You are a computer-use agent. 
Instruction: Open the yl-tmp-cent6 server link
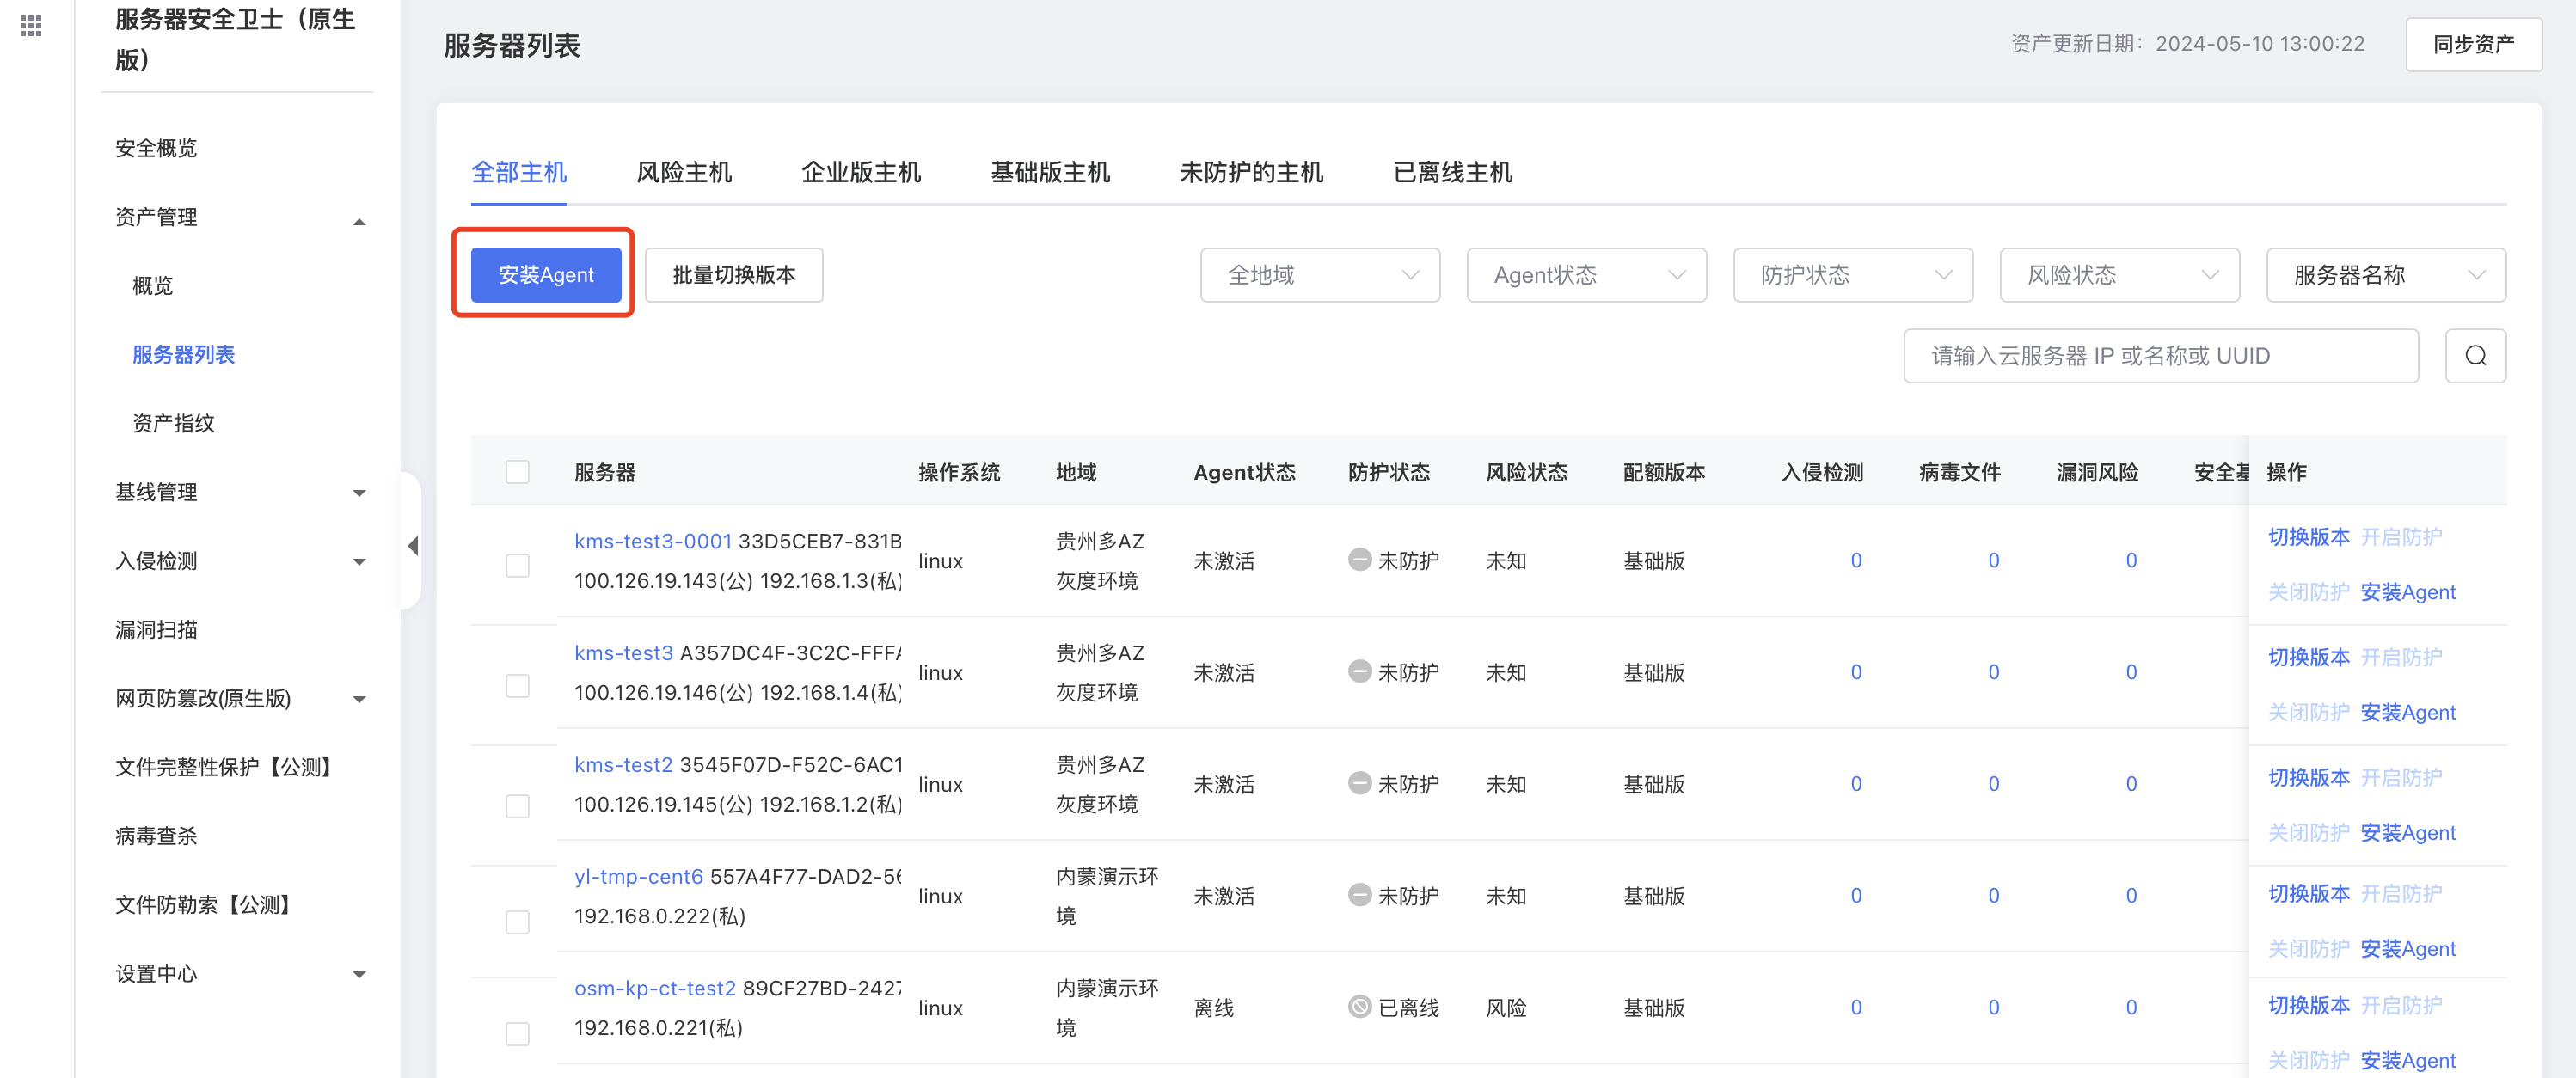click(x=638, y=876)
